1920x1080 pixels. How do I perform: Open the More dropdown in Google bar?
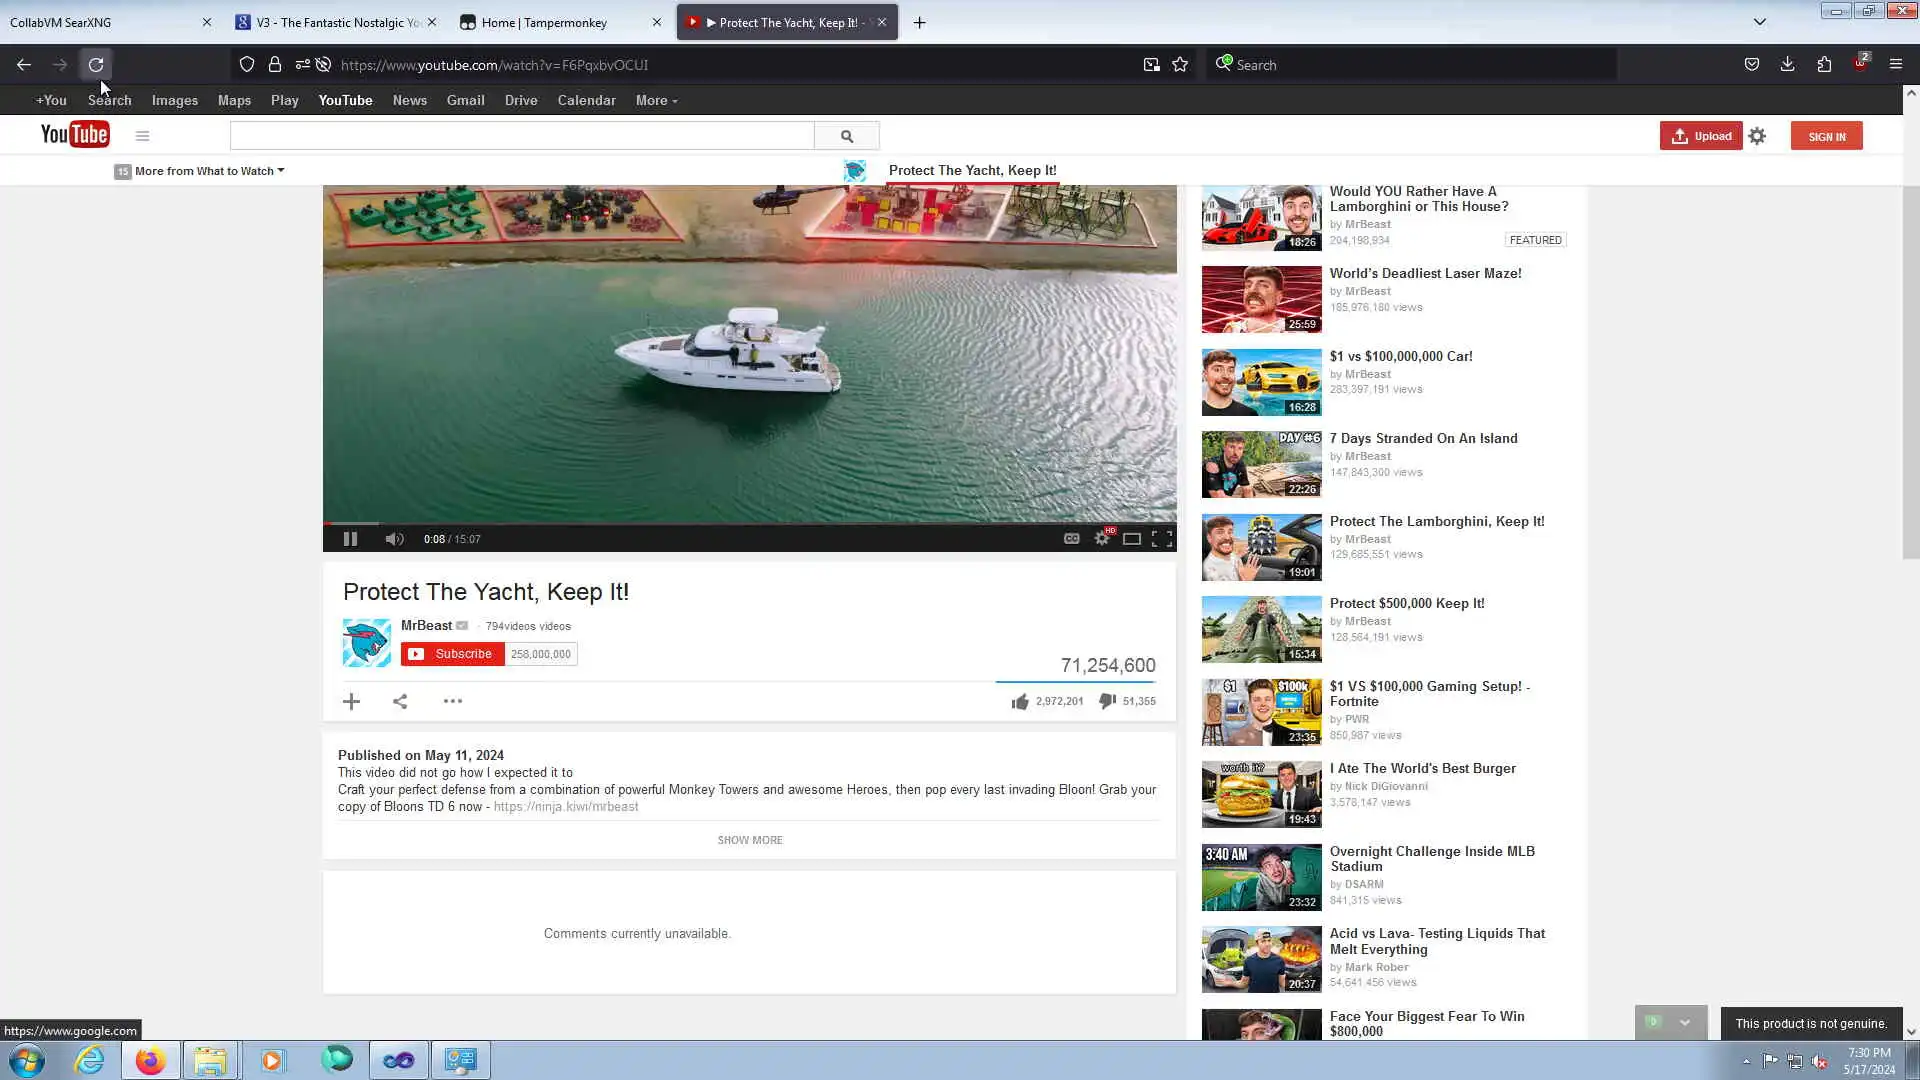tap(656, 101)
